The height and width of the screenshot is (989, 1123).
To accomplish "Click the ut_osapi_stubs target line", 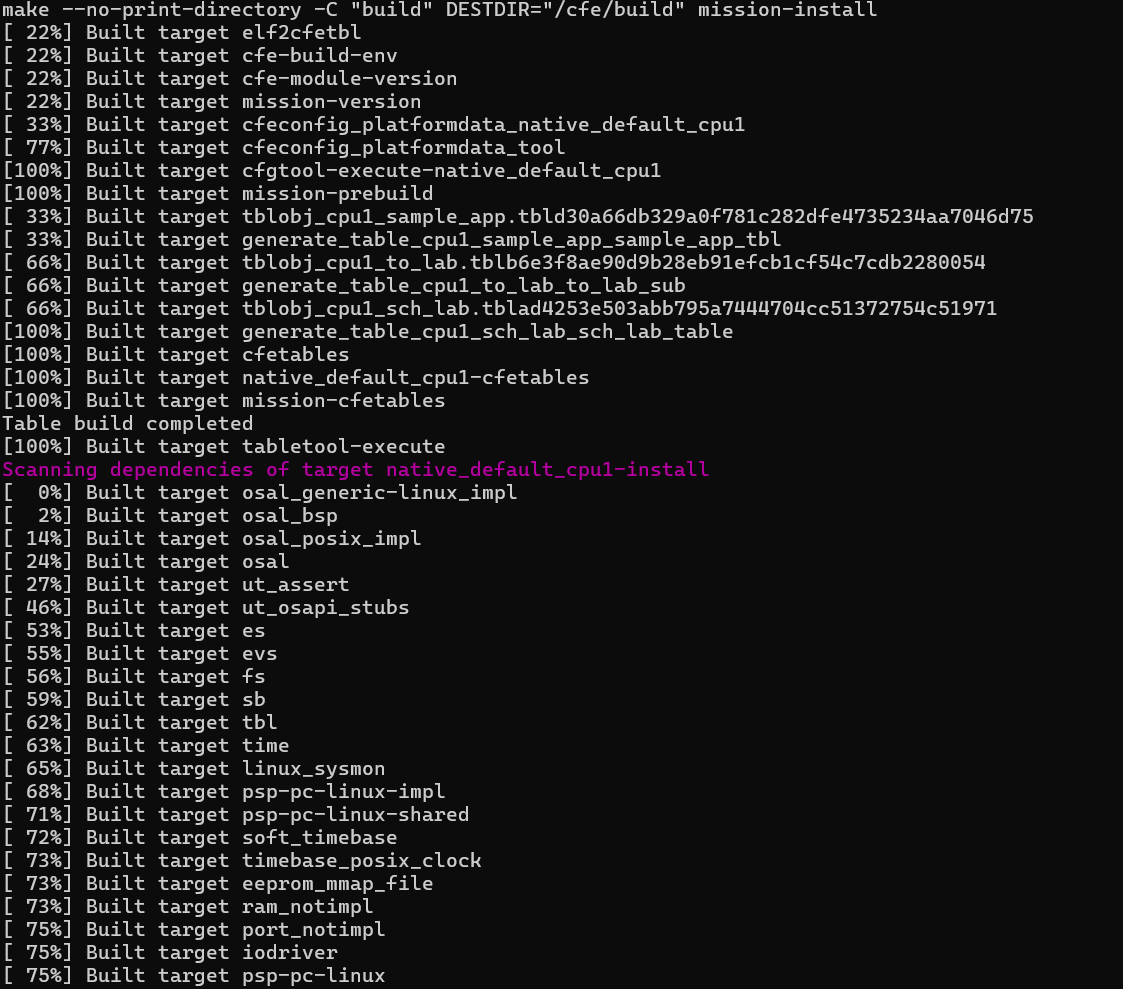I will pos(206,607).
